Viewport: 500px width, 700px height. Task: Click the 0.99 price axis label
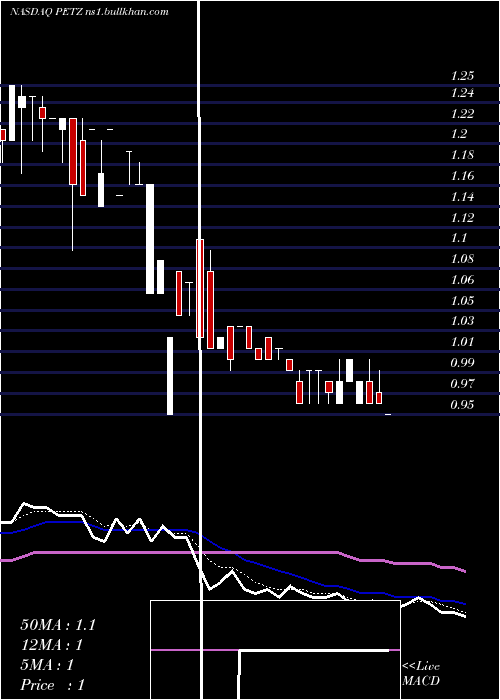coord(462,362)
